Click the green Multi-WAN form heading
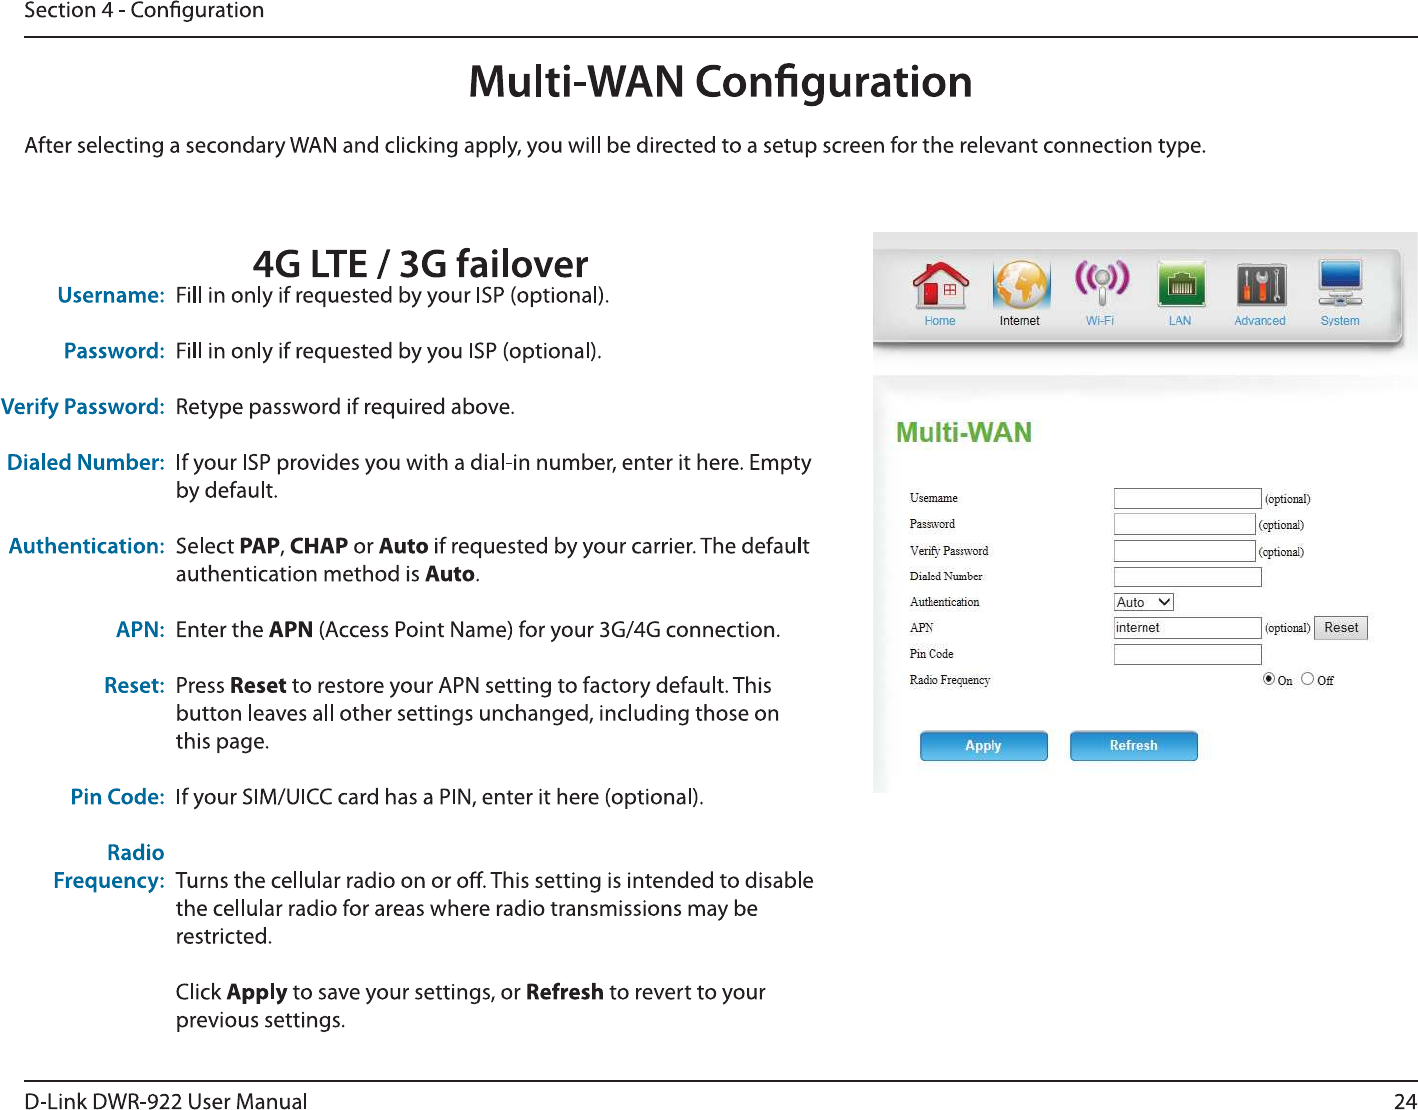Image resolution: width=1418 pixels, height=1110 pixels. pyautogui.click(x=964, y=432)
